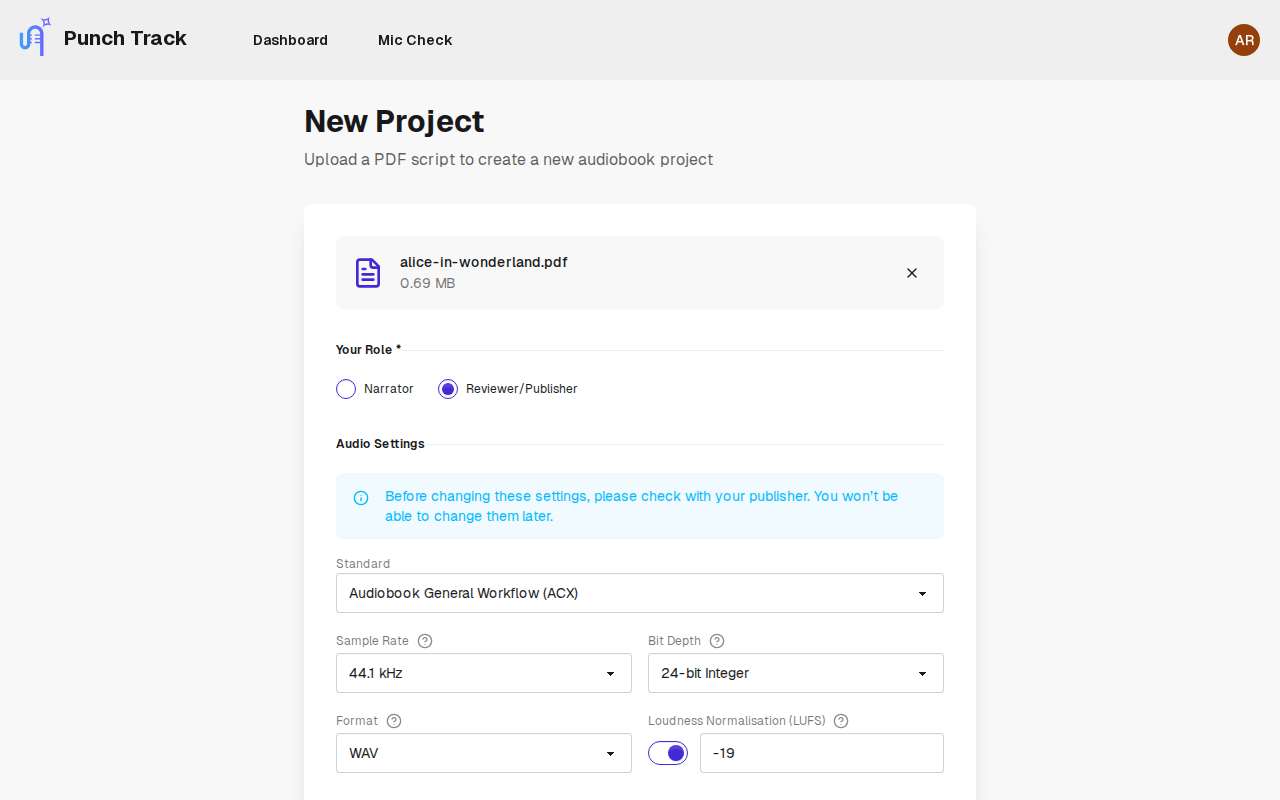This screenshot has height=800, width=1280.
Task: Click the PDF document icon next to alice-in-wonderland.pdf
Action: click(x=368, y=272)
